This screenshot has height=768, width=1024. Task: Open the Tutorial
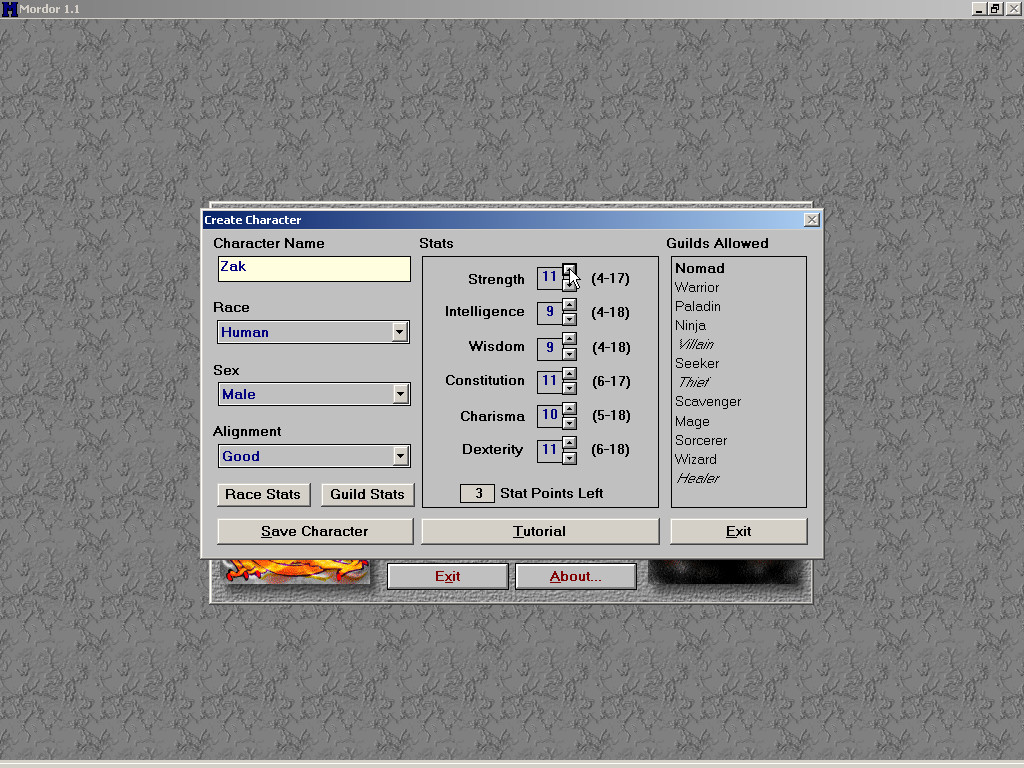click(539, 531)
